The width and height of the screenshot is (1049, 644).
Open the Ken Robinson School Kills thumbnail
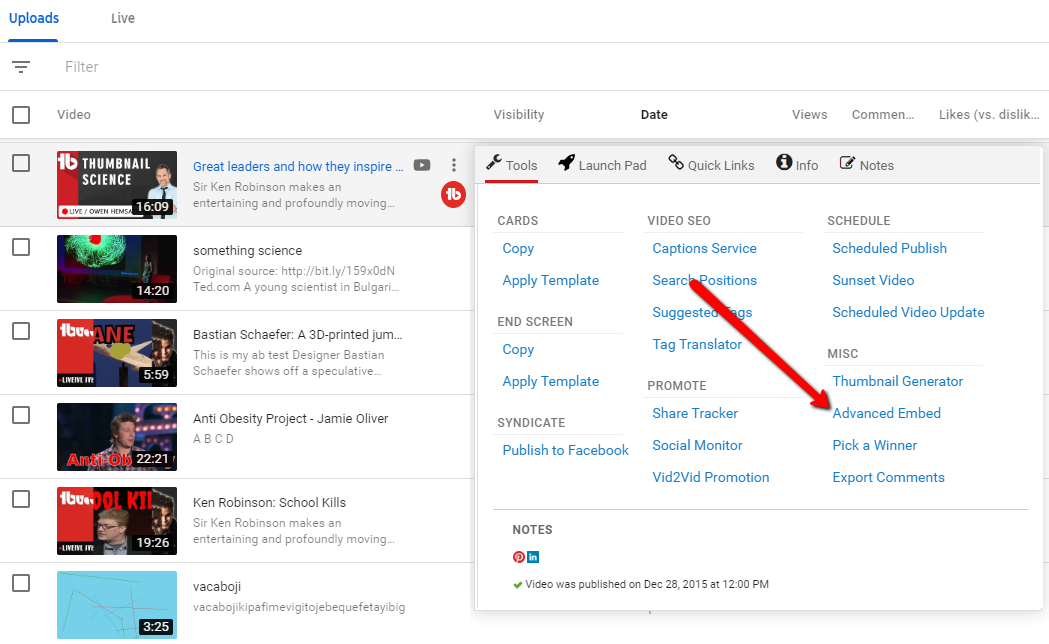click(x=117, y=521)
